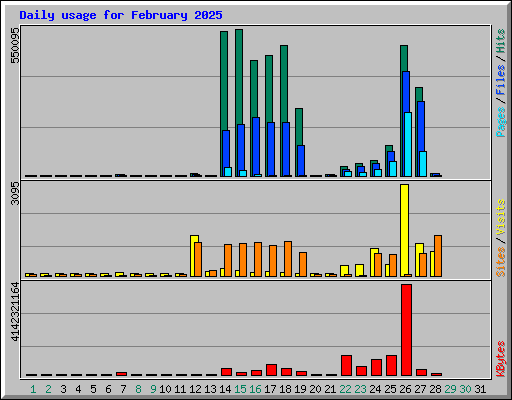Click the KBytes legend label
Image resolution: width=512 pixels, height=400 pixels.
point(501,359)
